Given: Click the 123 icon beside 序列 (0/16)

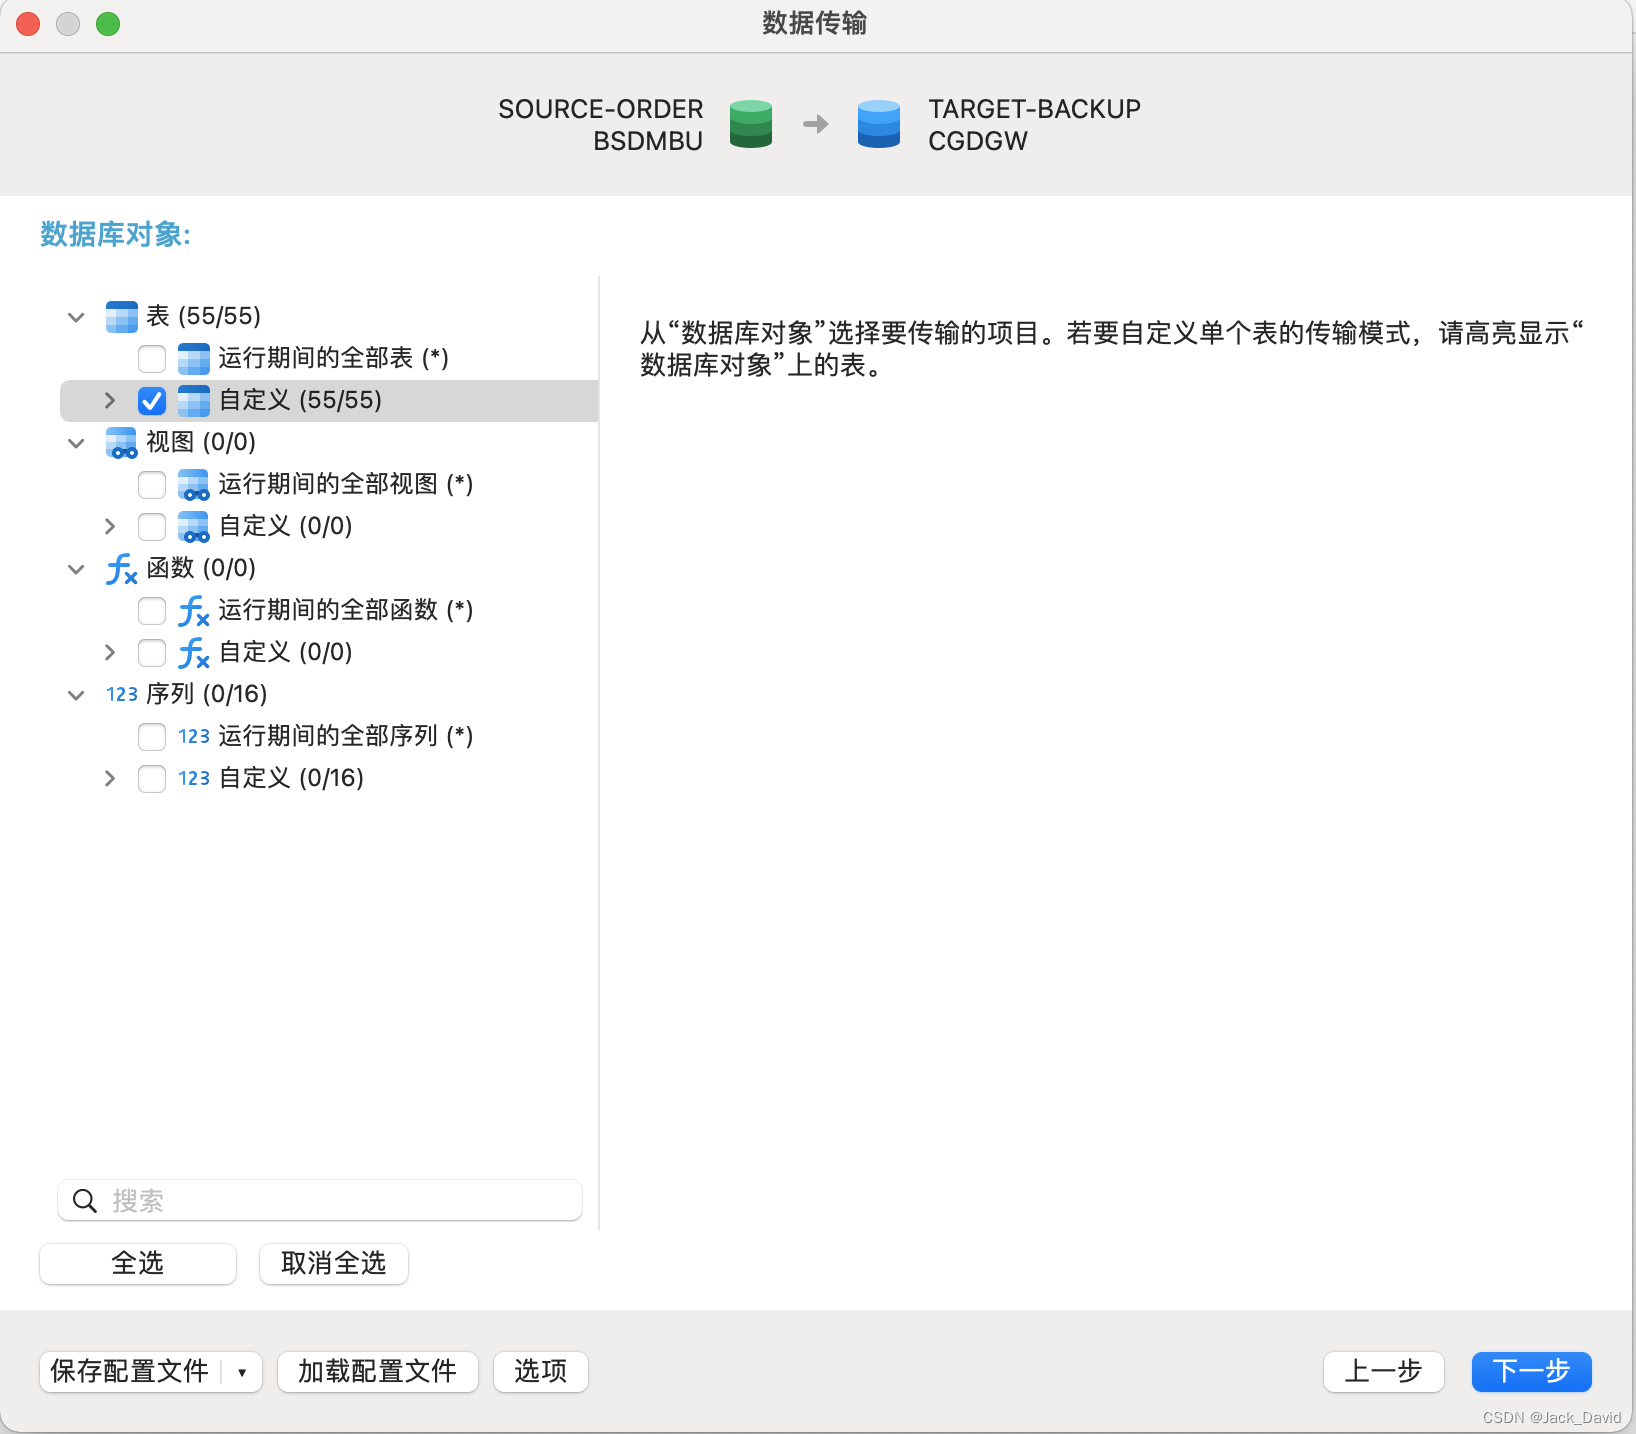Looking at the screenshot, I should (x=122, y=694).
